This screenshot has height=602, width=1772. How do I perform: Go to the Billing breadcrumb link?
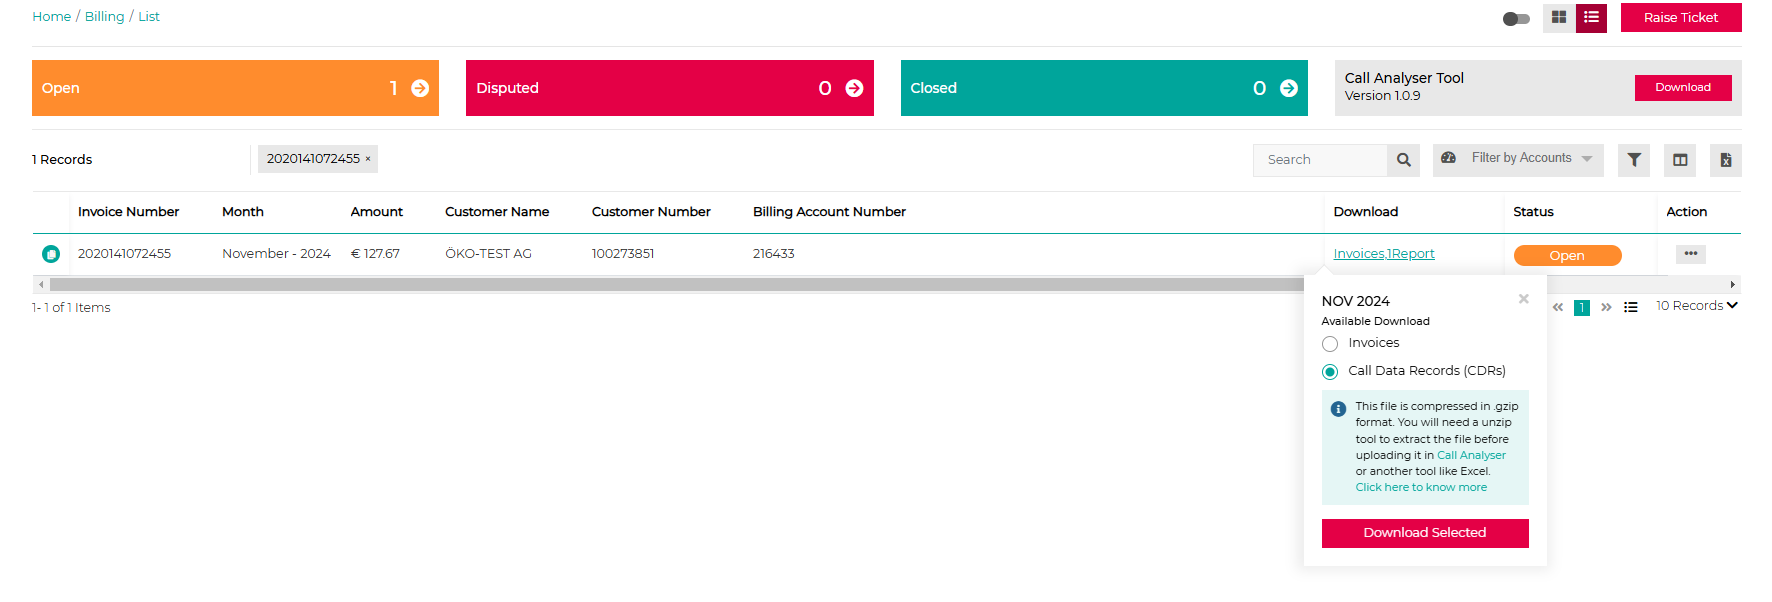104,17
